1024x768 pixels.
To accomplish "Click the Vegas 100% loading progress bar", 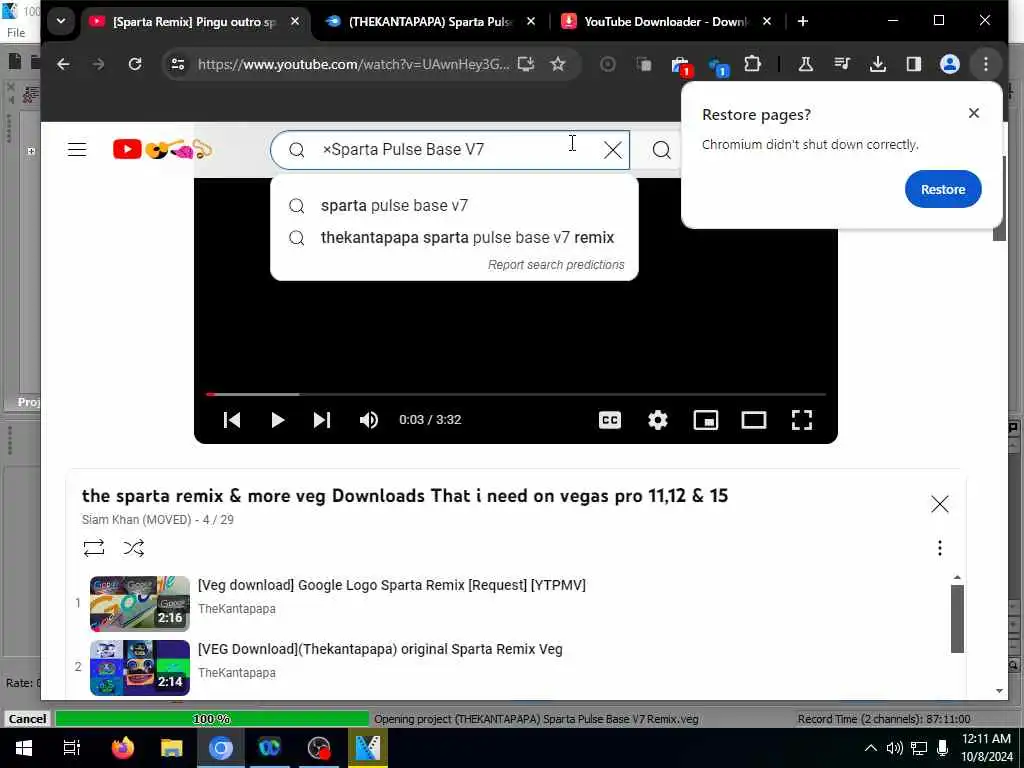I will (x=212, y=719).
